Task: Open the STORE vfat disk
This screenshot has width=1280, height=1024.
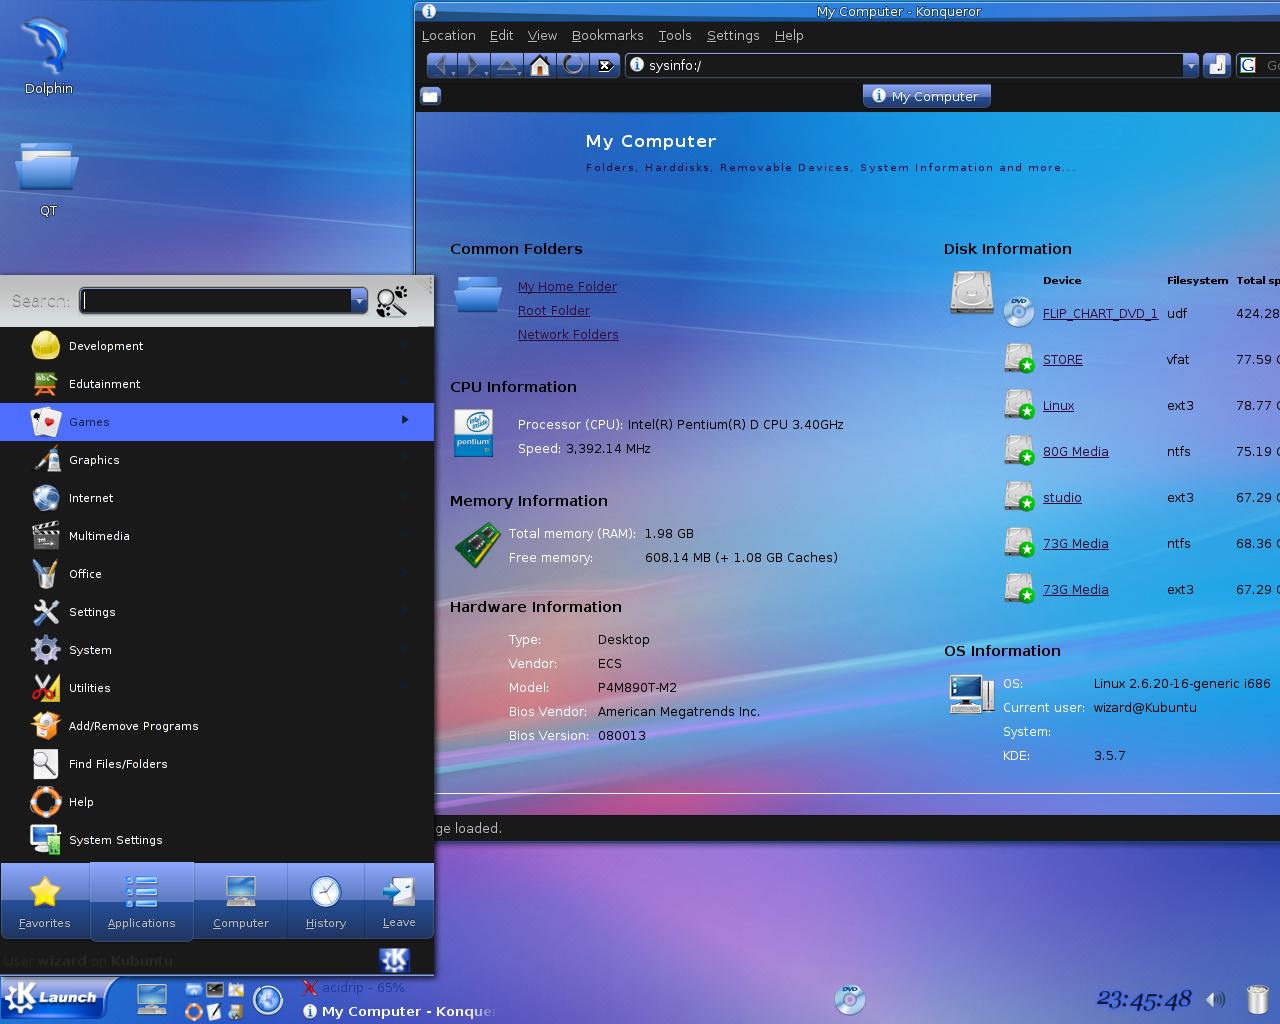Action: tap(1062, 359)
